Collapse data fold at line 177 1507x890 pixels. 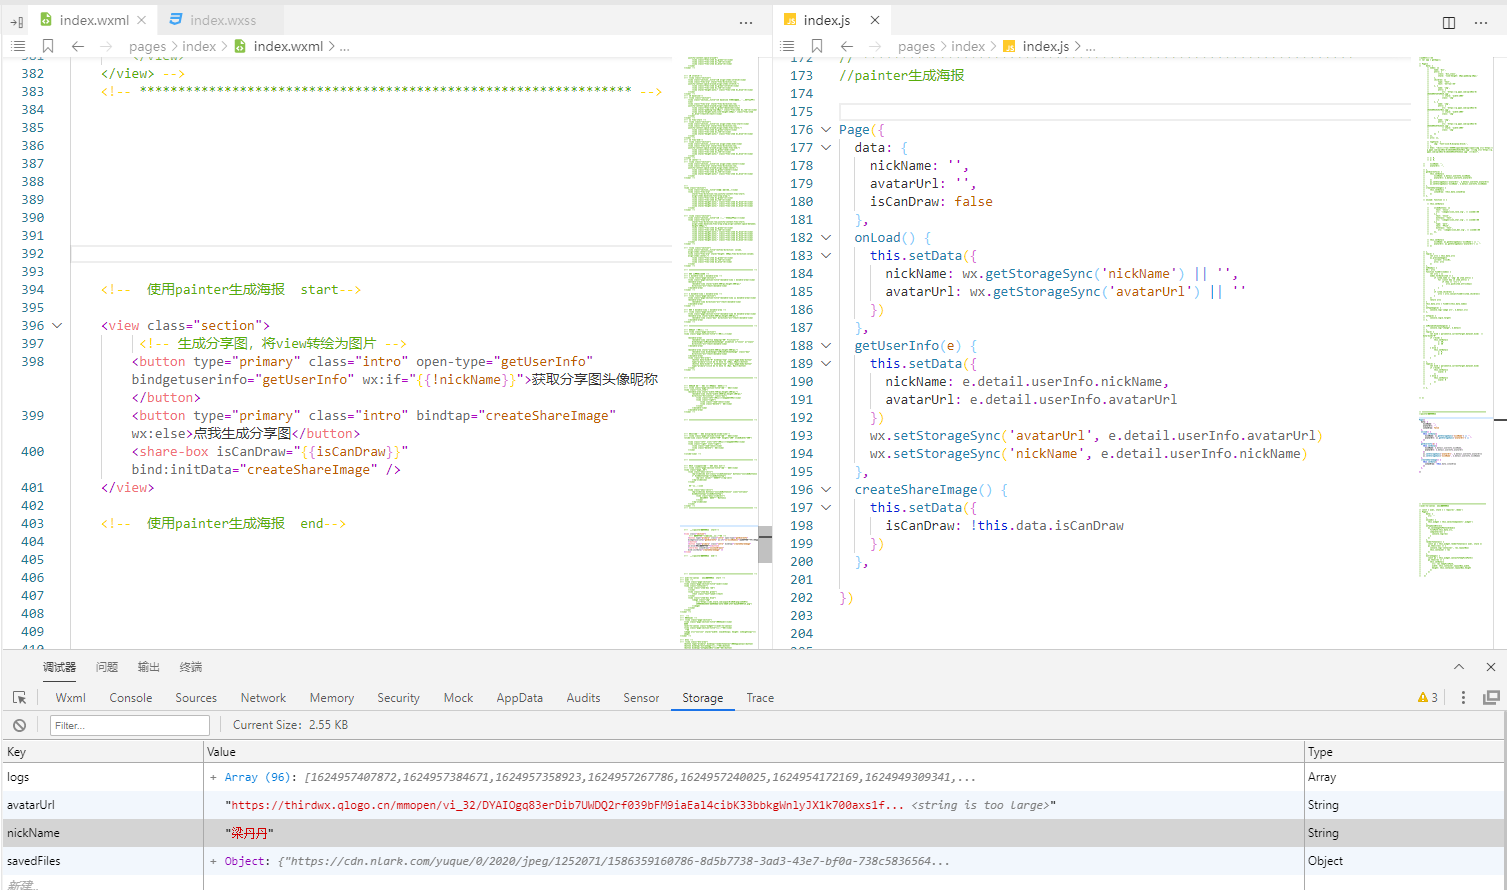(x=826, y=148)
